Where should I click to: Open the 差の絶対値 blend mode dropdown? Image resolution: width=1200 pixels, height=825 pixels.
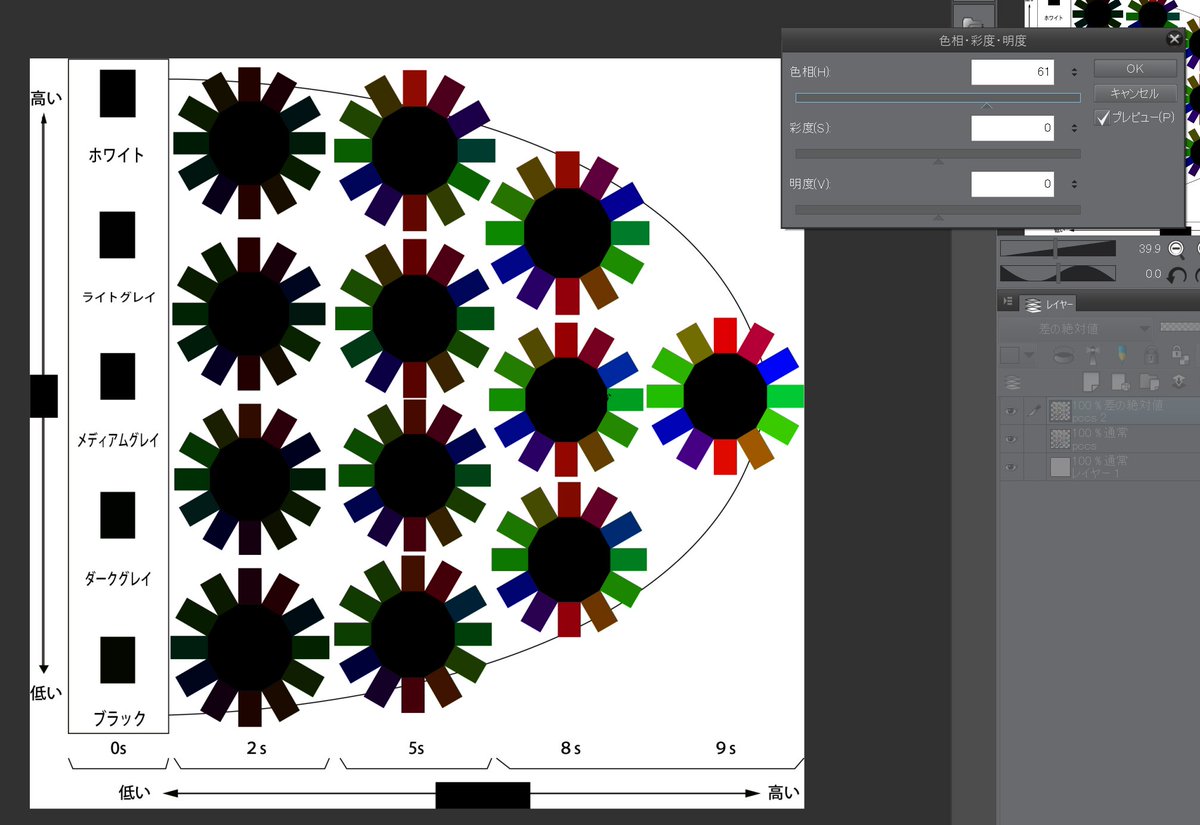1075,328
